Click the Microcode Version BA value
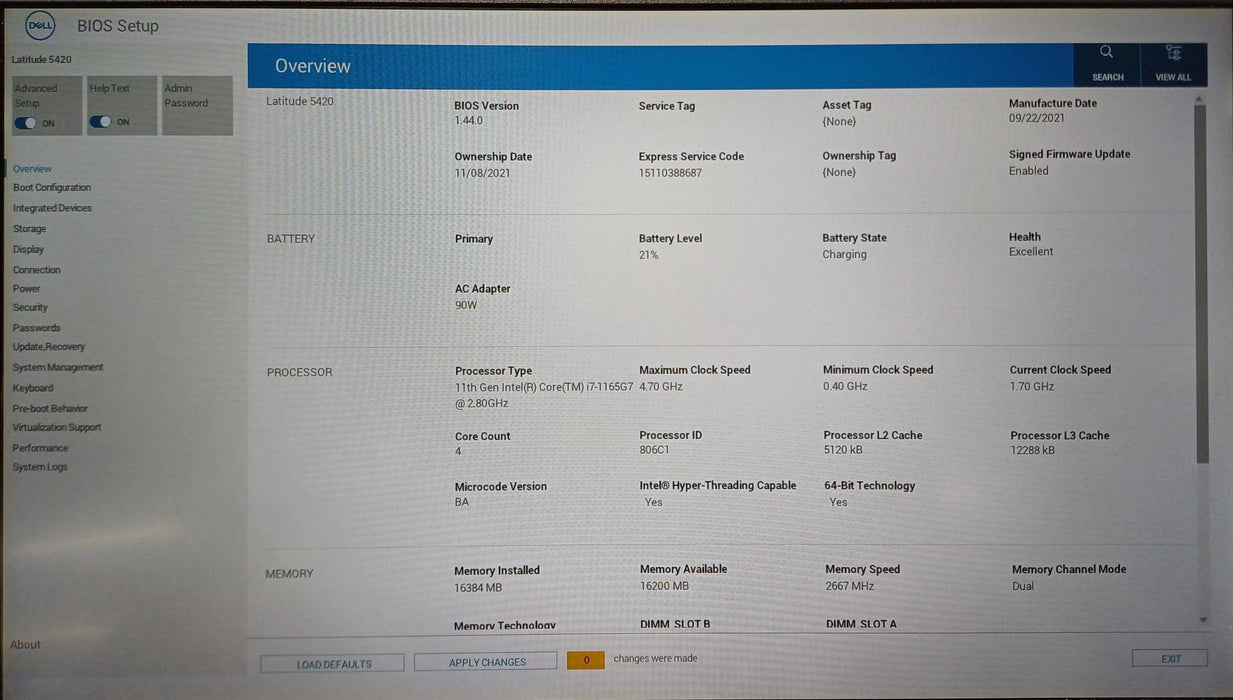 462,502
